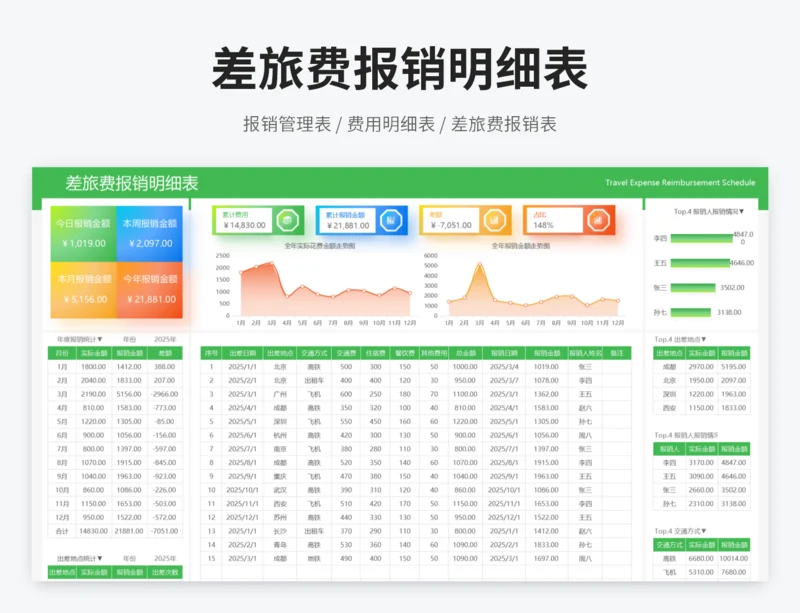The height and width of the screenshot is (613, 800).
Task: Select the 1800.00 cell in the January row
Action: click(x=93, y=367)
